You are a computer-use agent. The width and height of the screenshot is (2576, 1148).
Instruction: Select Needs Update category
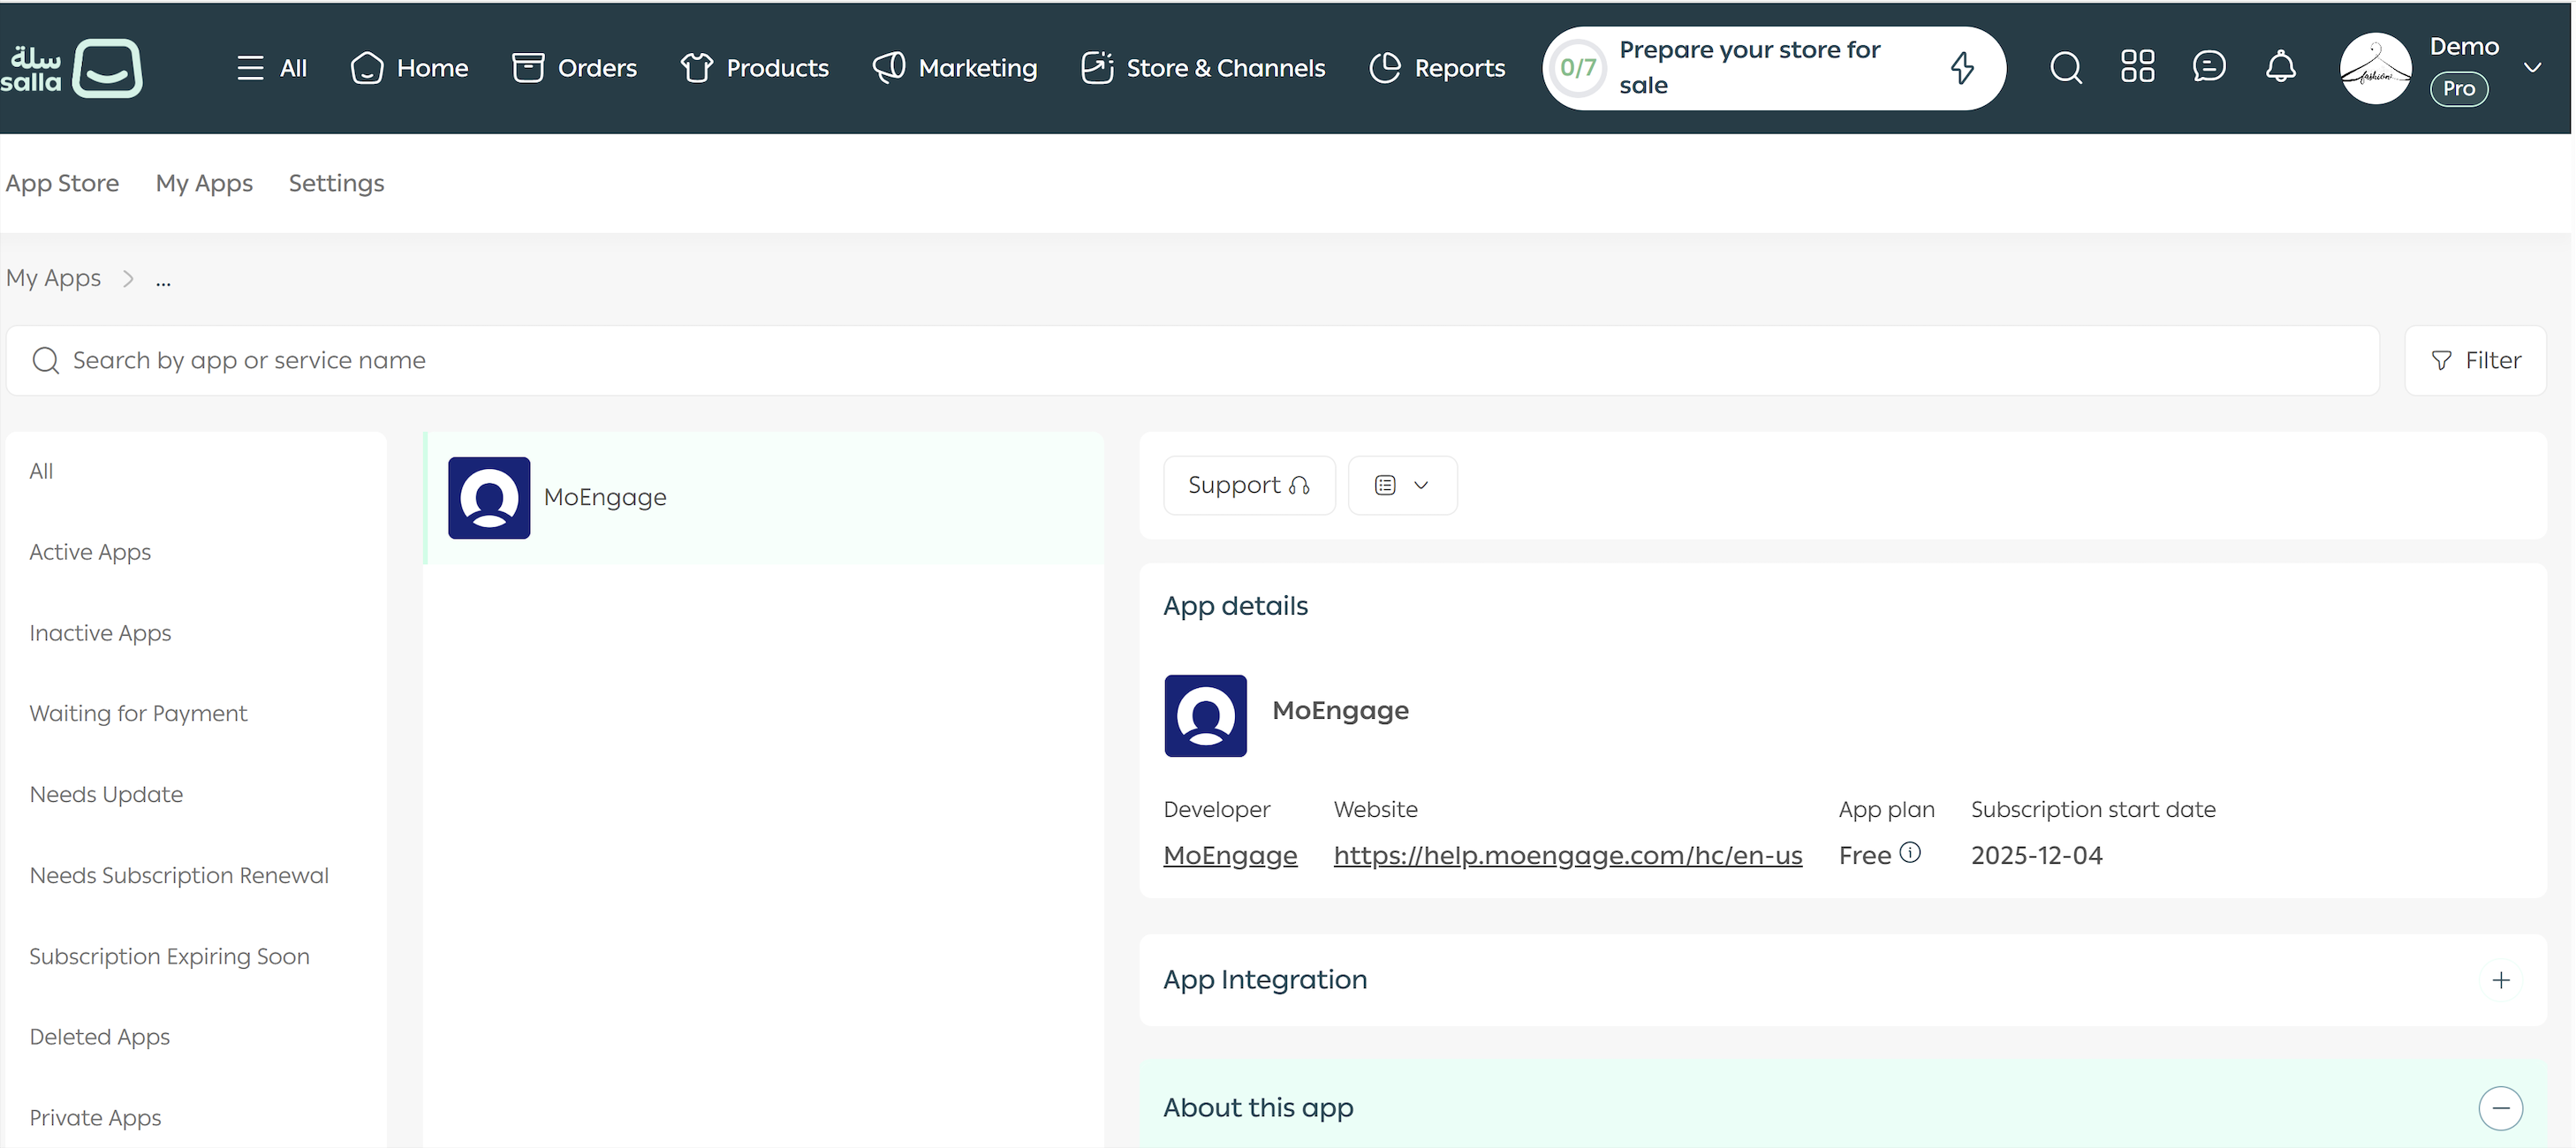[x=106, y=794]
